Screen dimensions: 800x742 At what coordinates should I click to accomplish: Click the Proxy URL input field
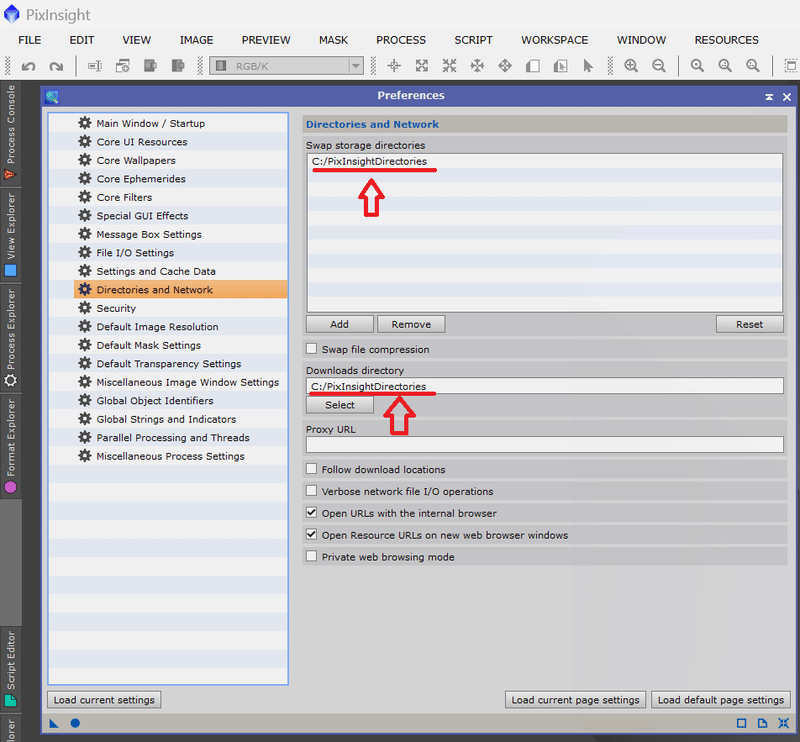(544, 444)
